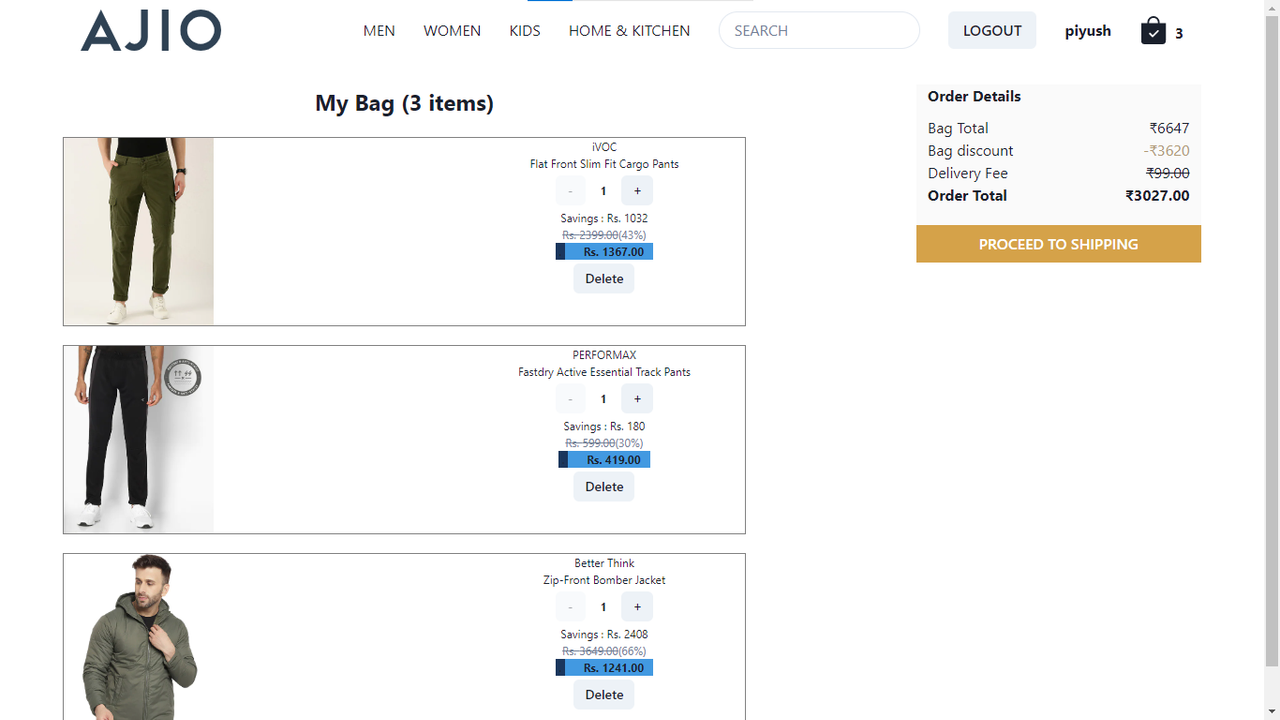Image resolution: width=1280 pixels, height=720 pixels.
Task: Go to AJIO home via logo
Action: (151, 31)
